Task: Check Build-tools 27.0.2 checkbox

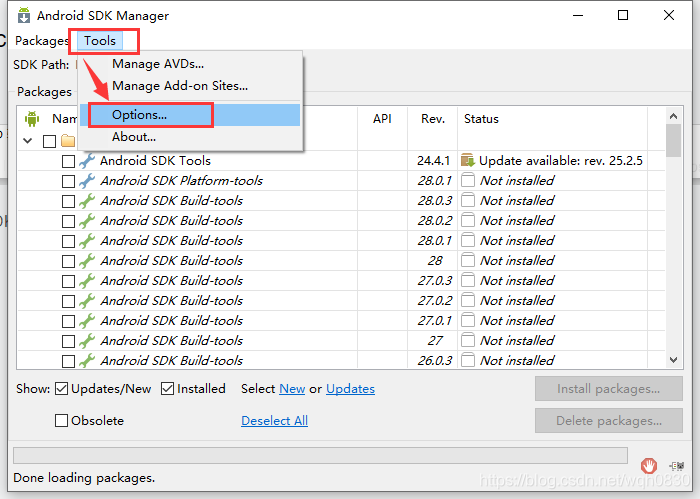Action: coord(68,301)
